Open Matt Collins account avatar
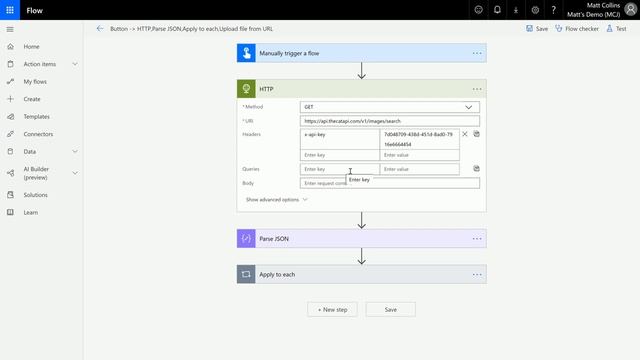Viewport: 640px width, 360px height. pos(631,10)
